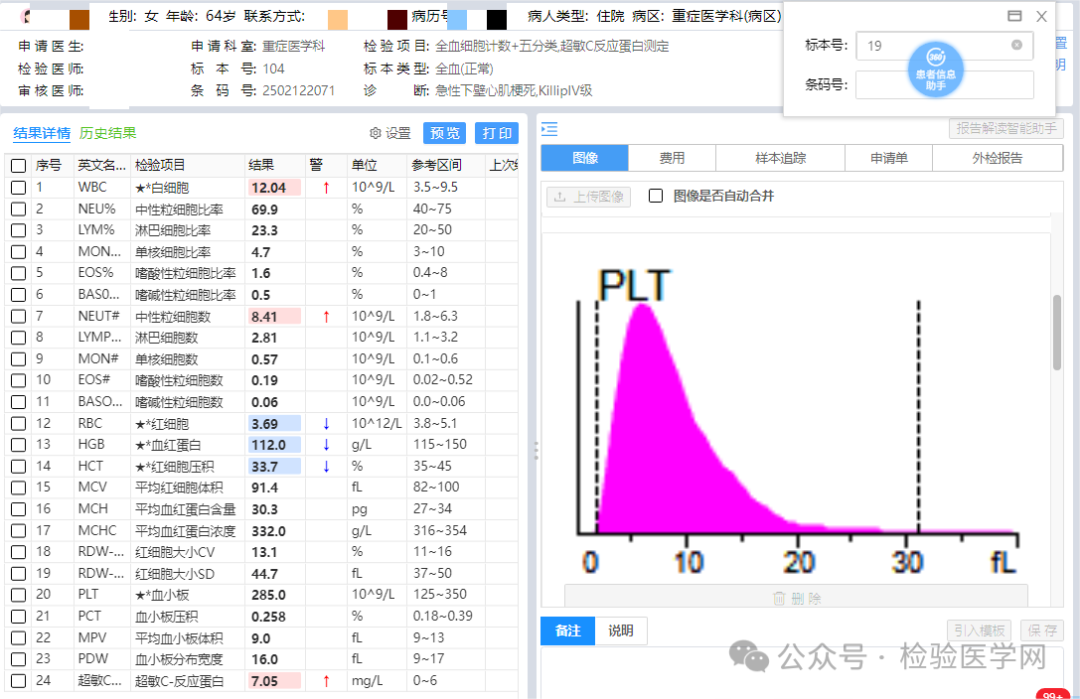Viewport: 1080px width, 699px height.
Task: Click the 设置 gear settings icon
Action: tap(376, 133)
